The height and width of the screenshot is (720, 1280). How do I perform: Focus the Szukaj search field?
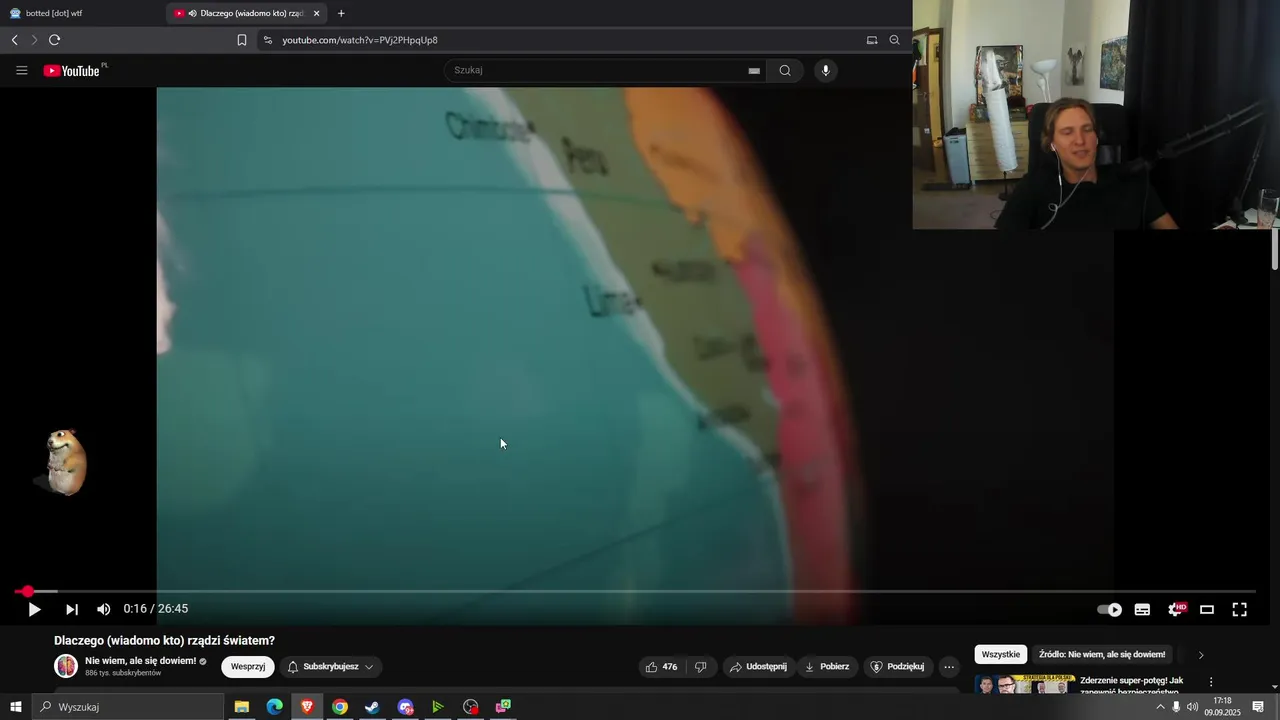[595, 70]
